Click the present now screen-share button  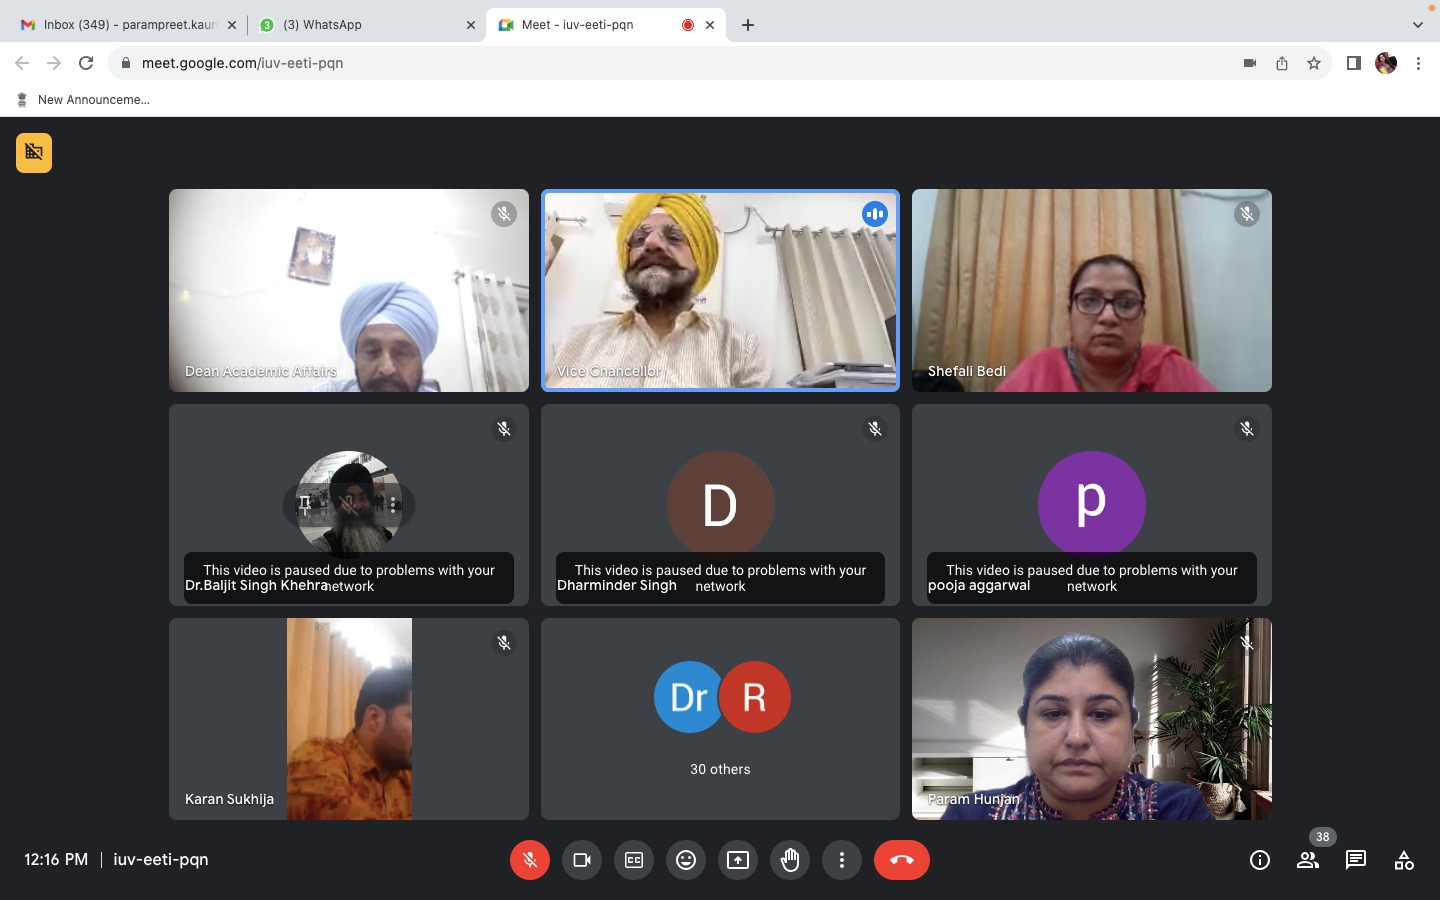(738, 860)
